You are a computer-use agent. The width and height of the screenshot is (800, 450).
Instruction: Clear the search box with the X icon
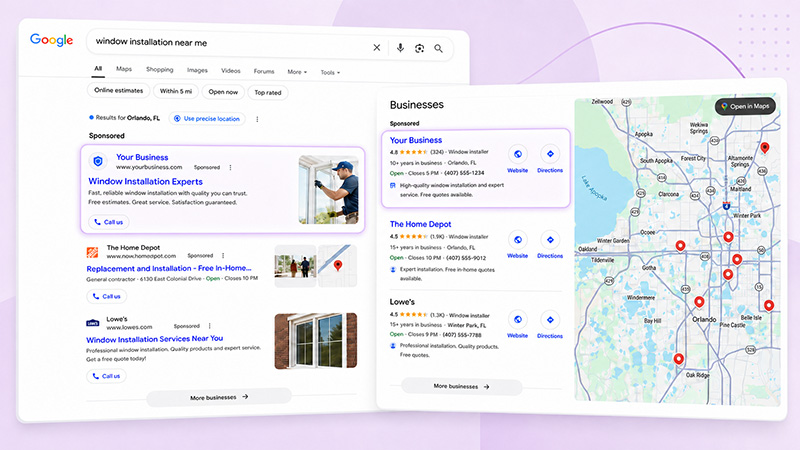tap(377, 47)
